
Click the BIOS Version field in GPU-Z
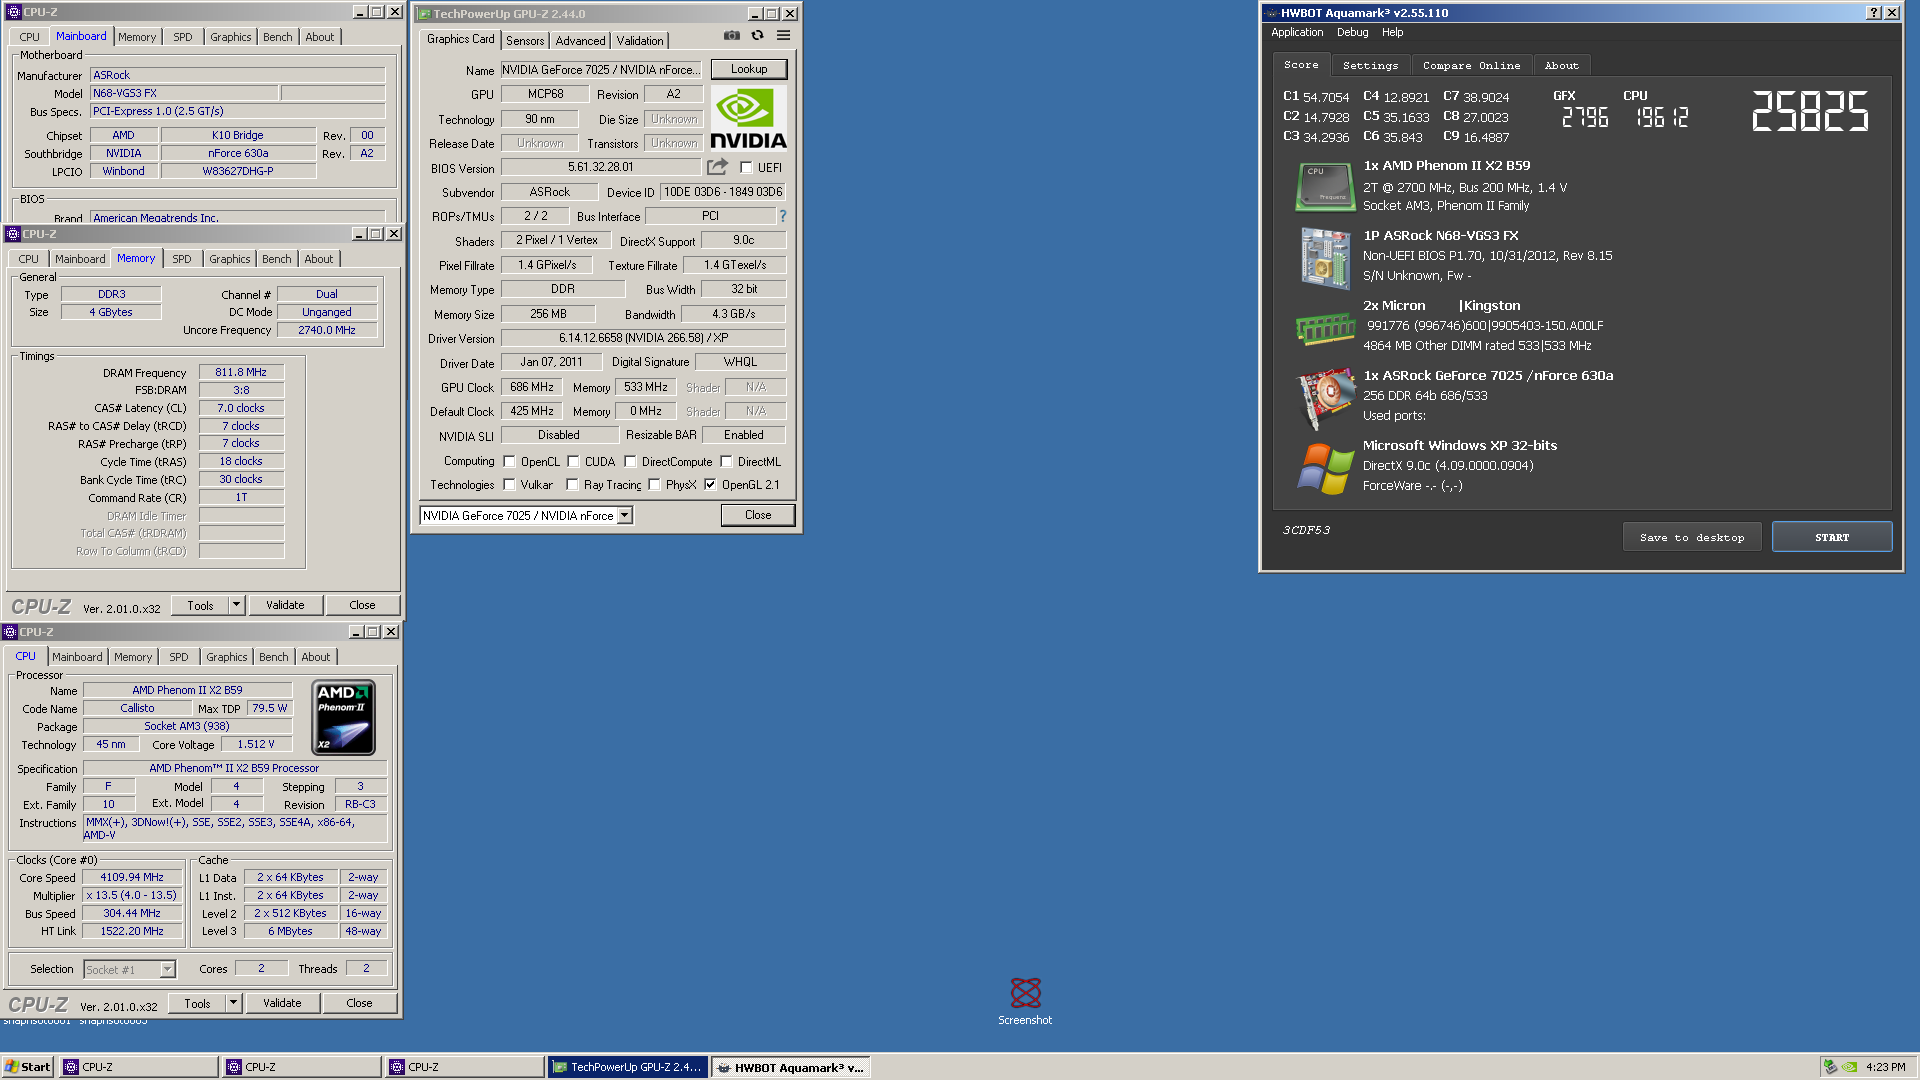click(601, 167)
